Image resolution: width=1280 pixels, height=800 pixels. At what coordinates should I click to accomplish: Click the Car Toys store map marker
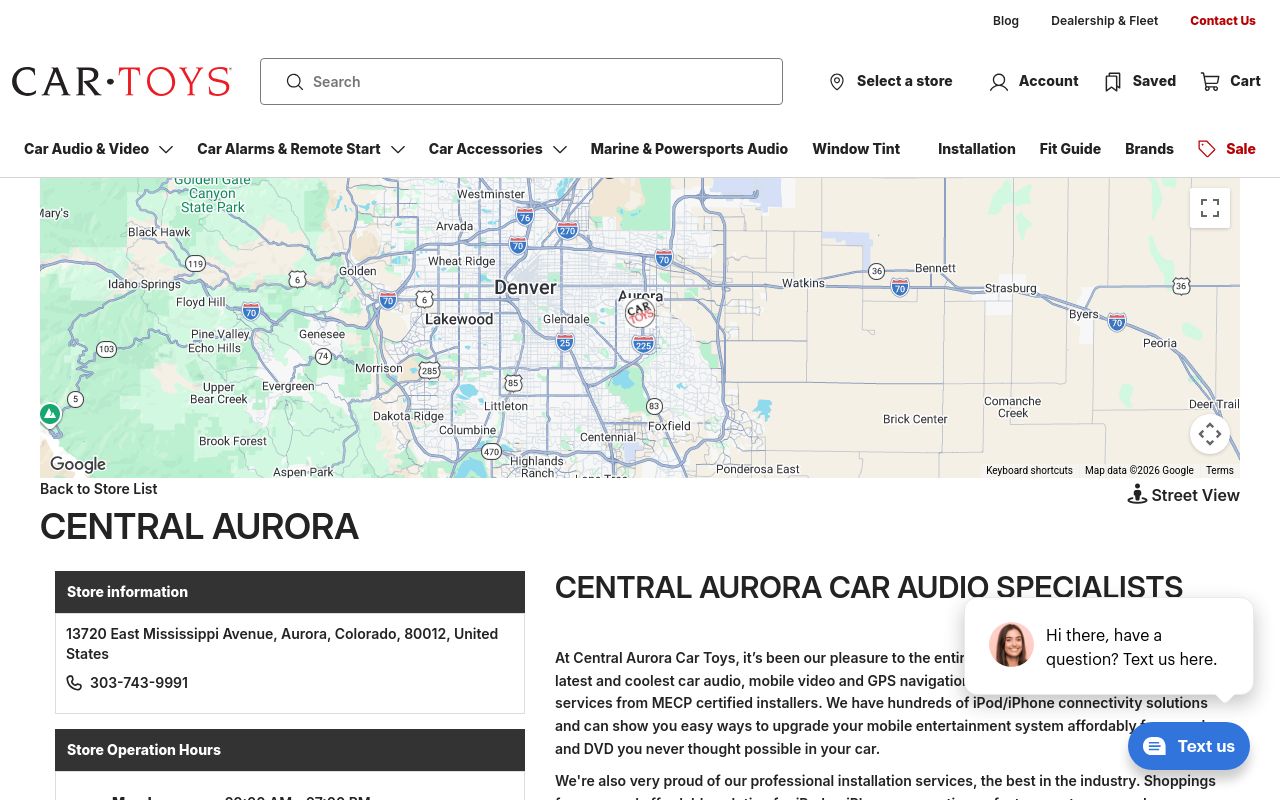(x=640, y=312)
